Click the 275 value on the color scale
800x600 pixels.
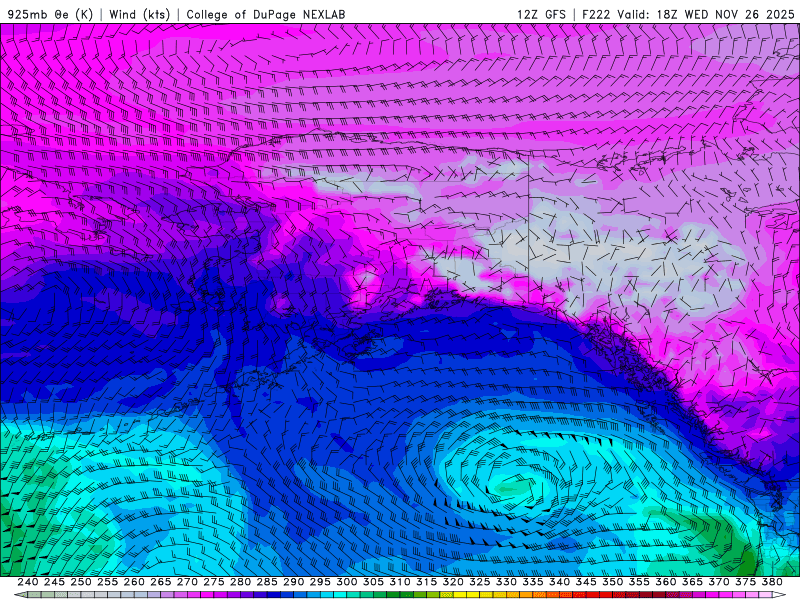pyautogui.click(x=214, y=582)
